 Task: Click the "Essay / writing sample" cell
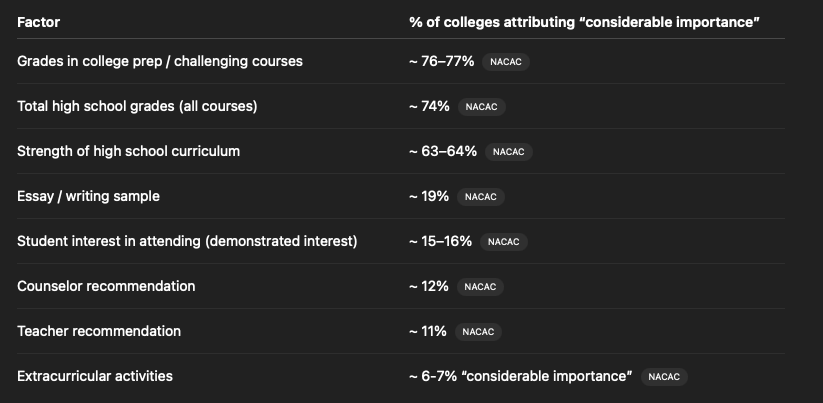pos(88,196)
